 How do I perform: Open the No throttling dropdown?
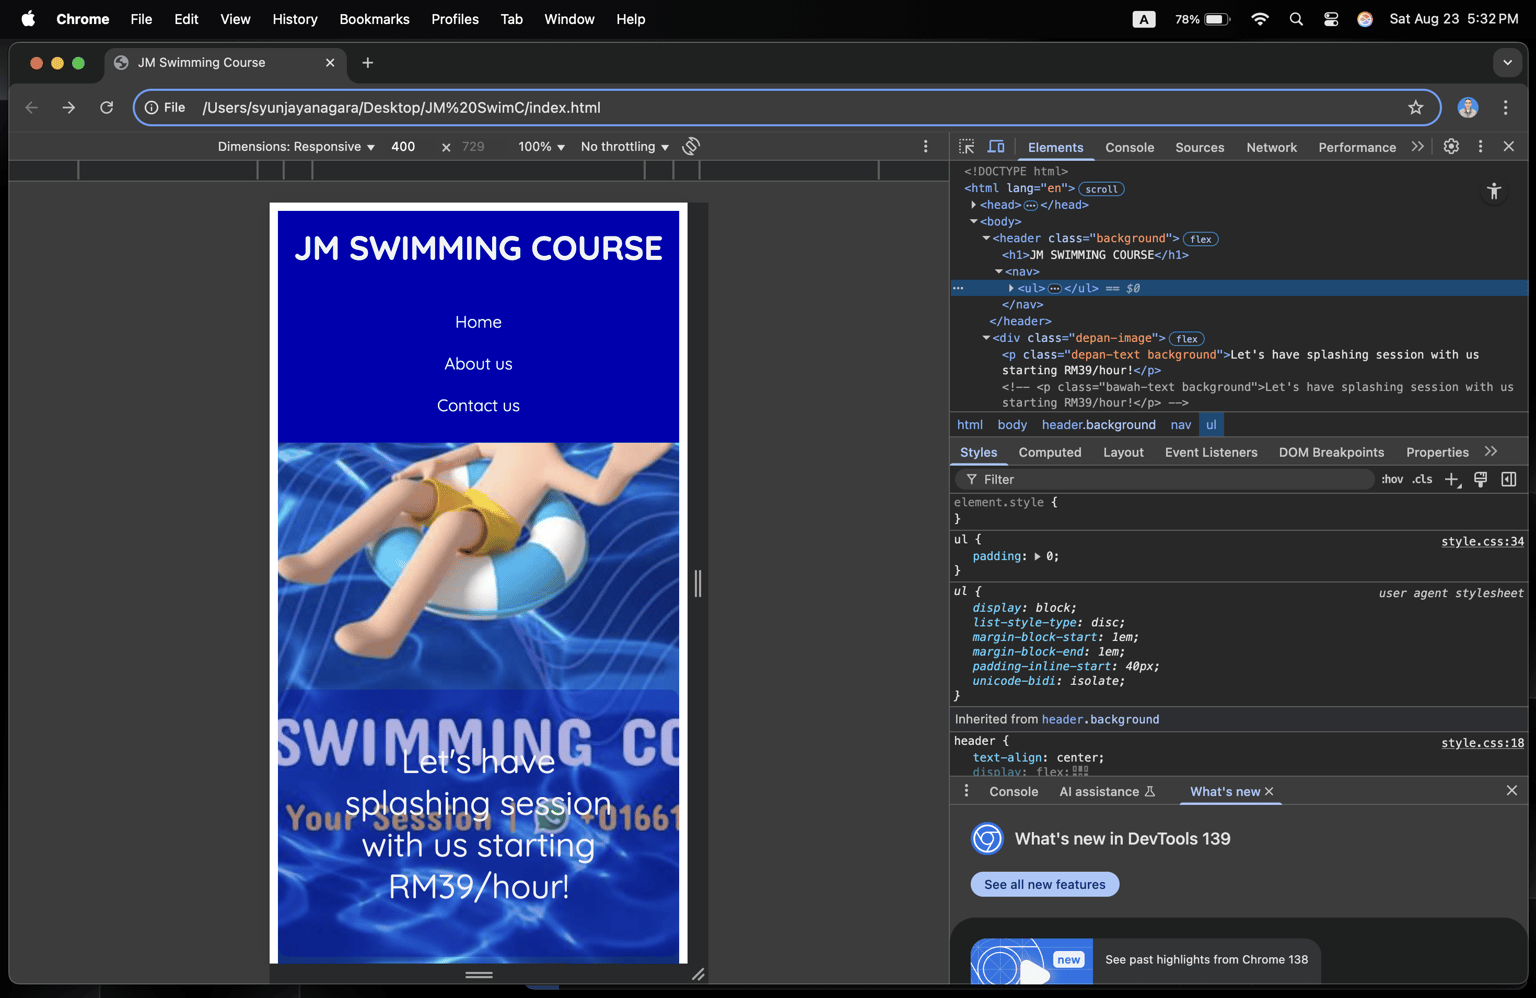(x=625, y=146)
